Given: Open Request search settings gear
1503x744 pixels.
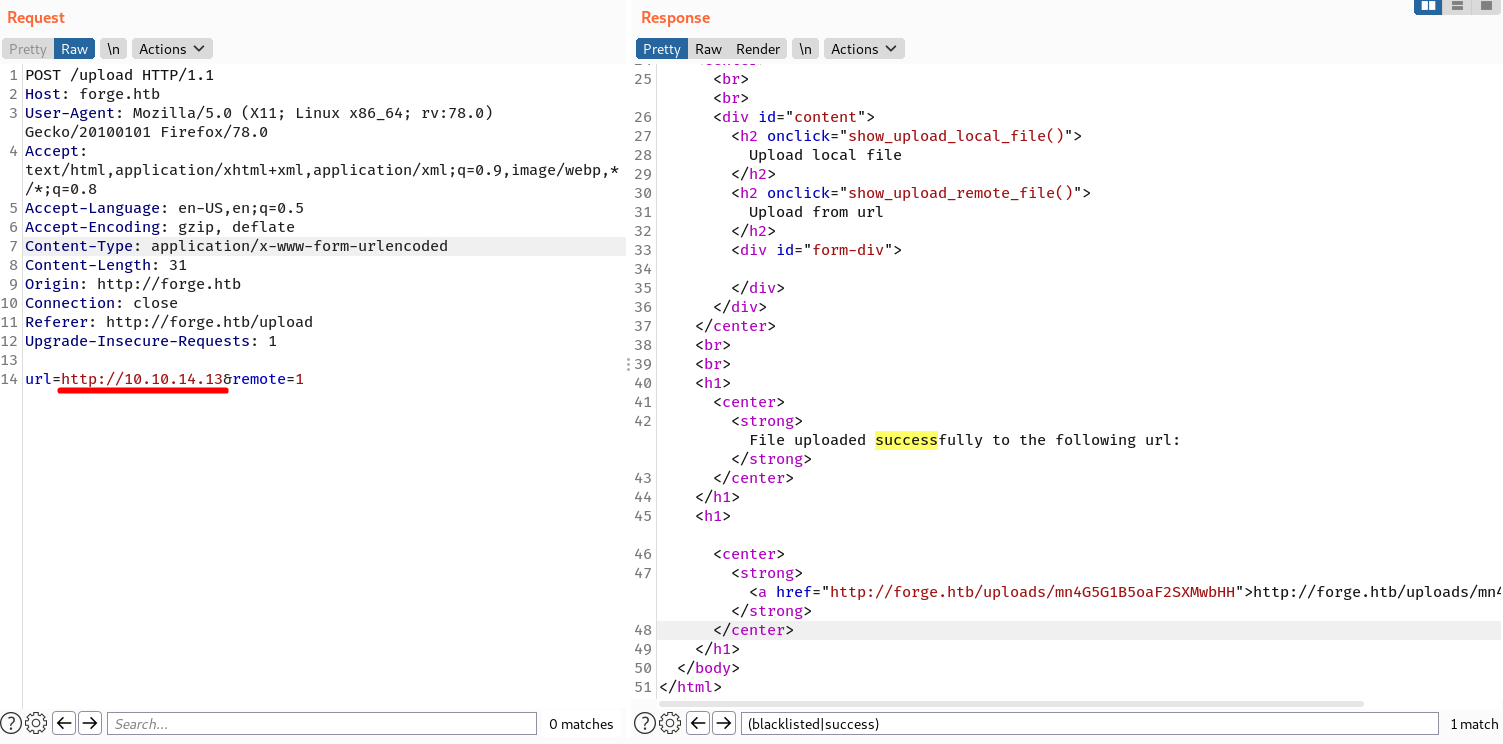Looking at the screenshot, I should (x=36, y=723).
